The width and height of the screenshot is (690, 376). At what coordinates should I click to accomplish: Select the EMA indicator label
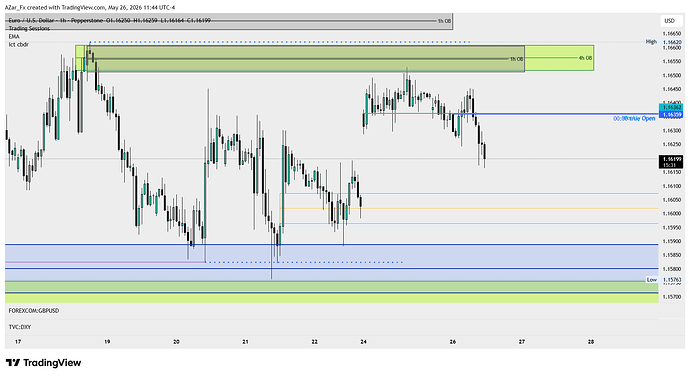point(14,37)
